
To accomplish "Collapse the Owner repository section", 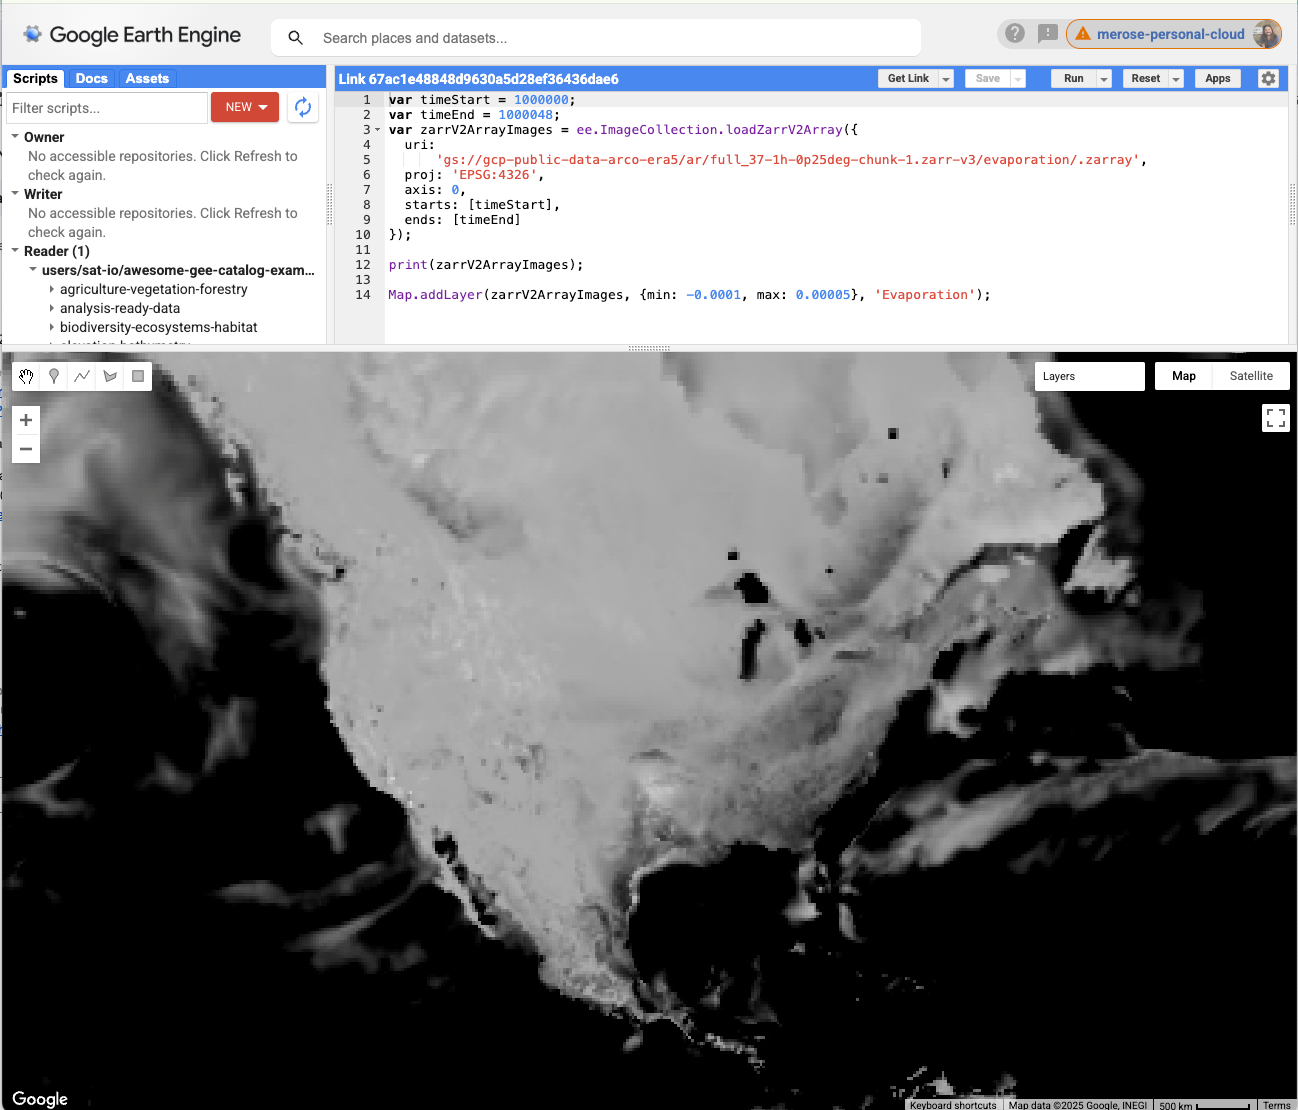I will pyautogui.click(x=15, y=137).
